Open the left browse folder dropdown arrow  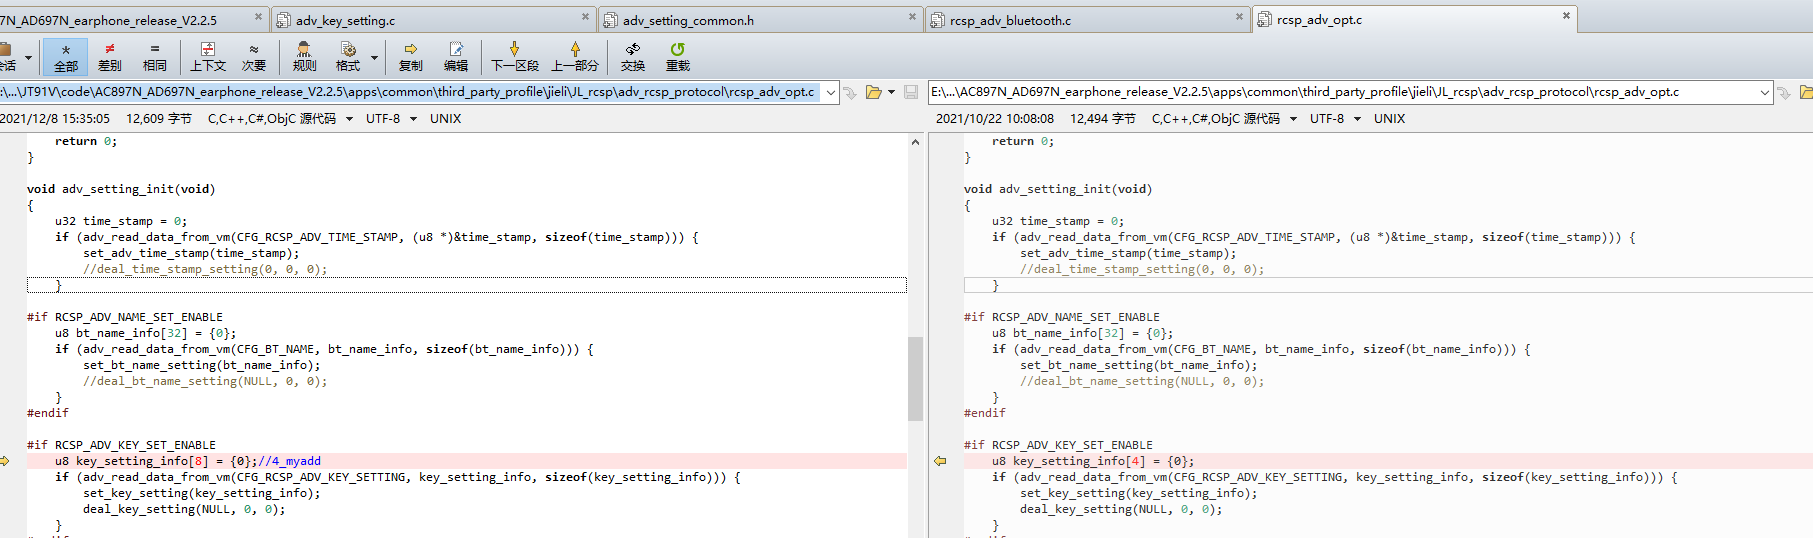click(x=891, y=92)
